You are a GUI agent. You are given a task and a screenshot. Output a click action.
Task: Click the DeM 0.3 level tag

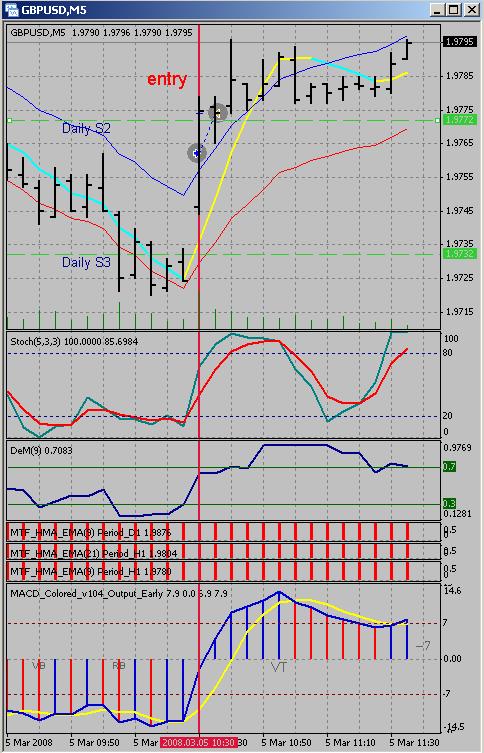(x=449, y=504)
